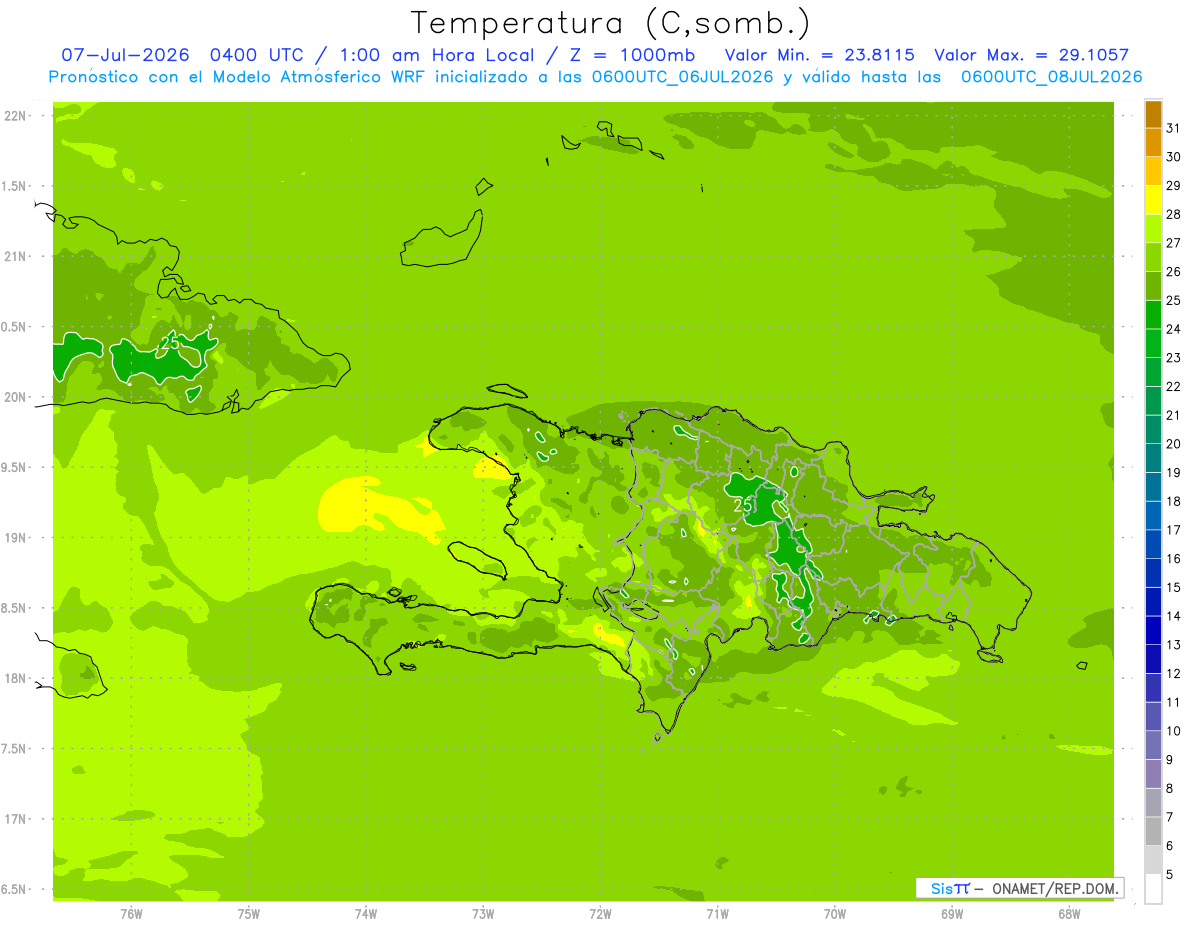
Task: Pick the blue legend band between 15 and 16
Action: coord(1153,573)
